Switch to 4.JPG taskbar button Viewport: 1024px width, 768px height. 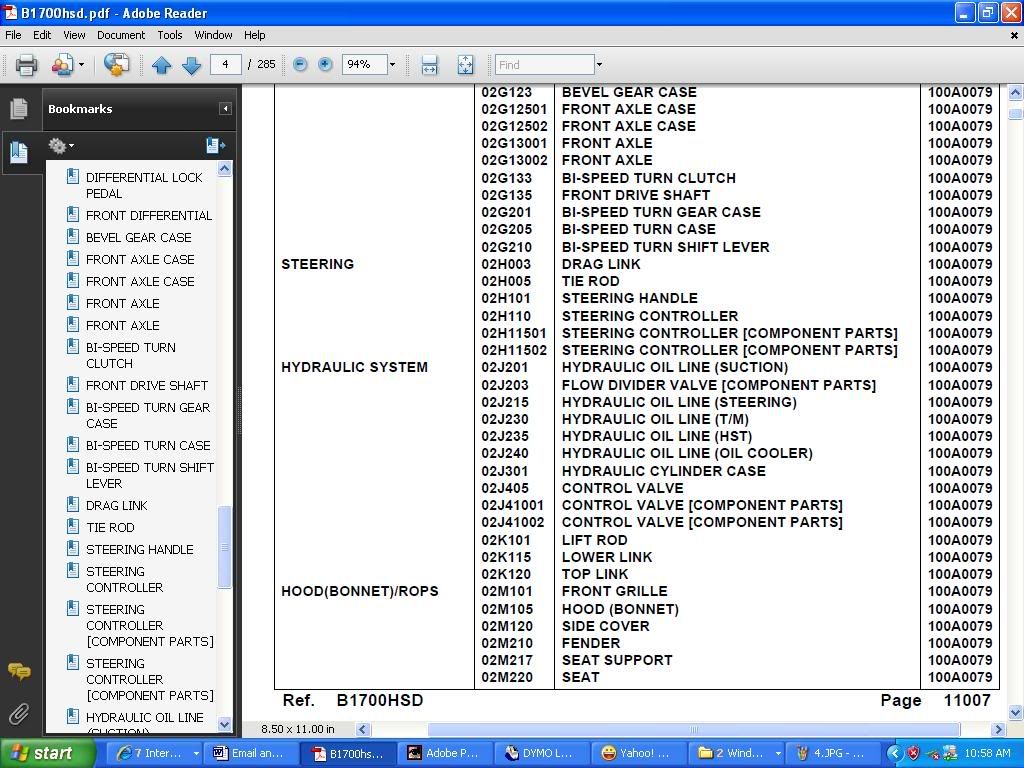point(831,754)
